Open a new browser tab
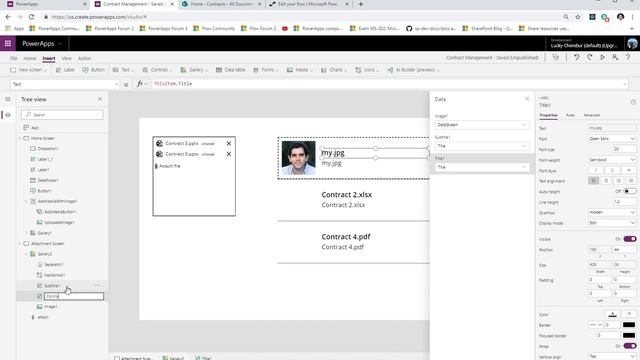 tap(360, 4)
